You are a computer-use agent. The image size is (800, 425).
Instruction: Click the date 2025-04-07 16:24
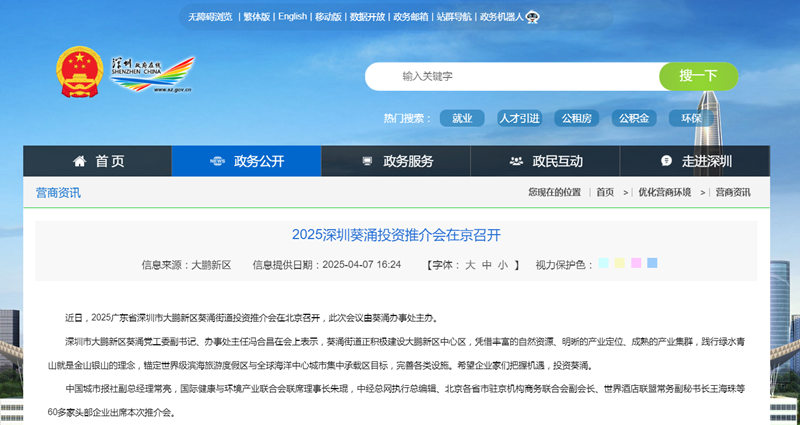362,265
